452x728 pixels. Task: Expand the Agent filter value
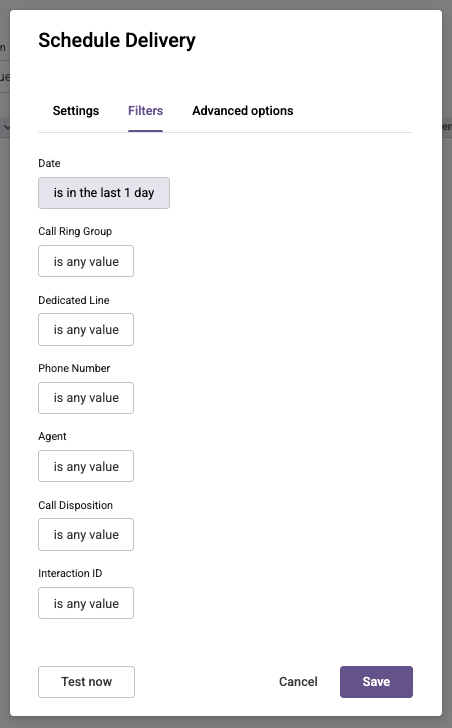(x=86, y=466)
